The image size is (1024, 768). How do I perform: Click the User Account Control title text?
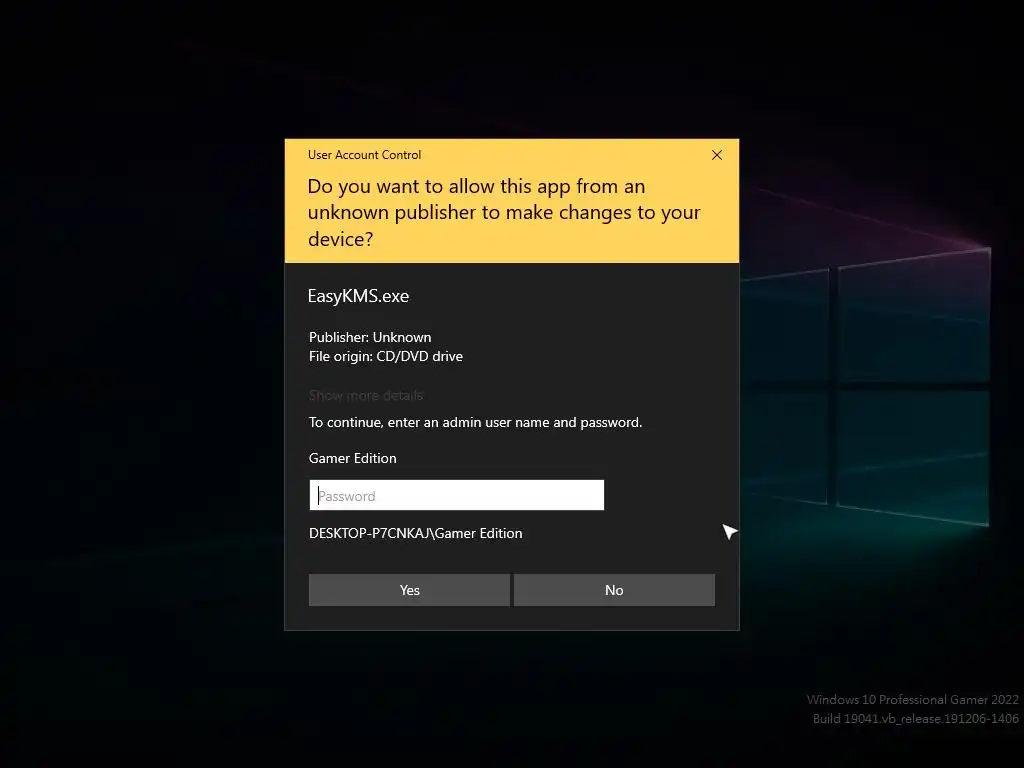coord(364,155)
